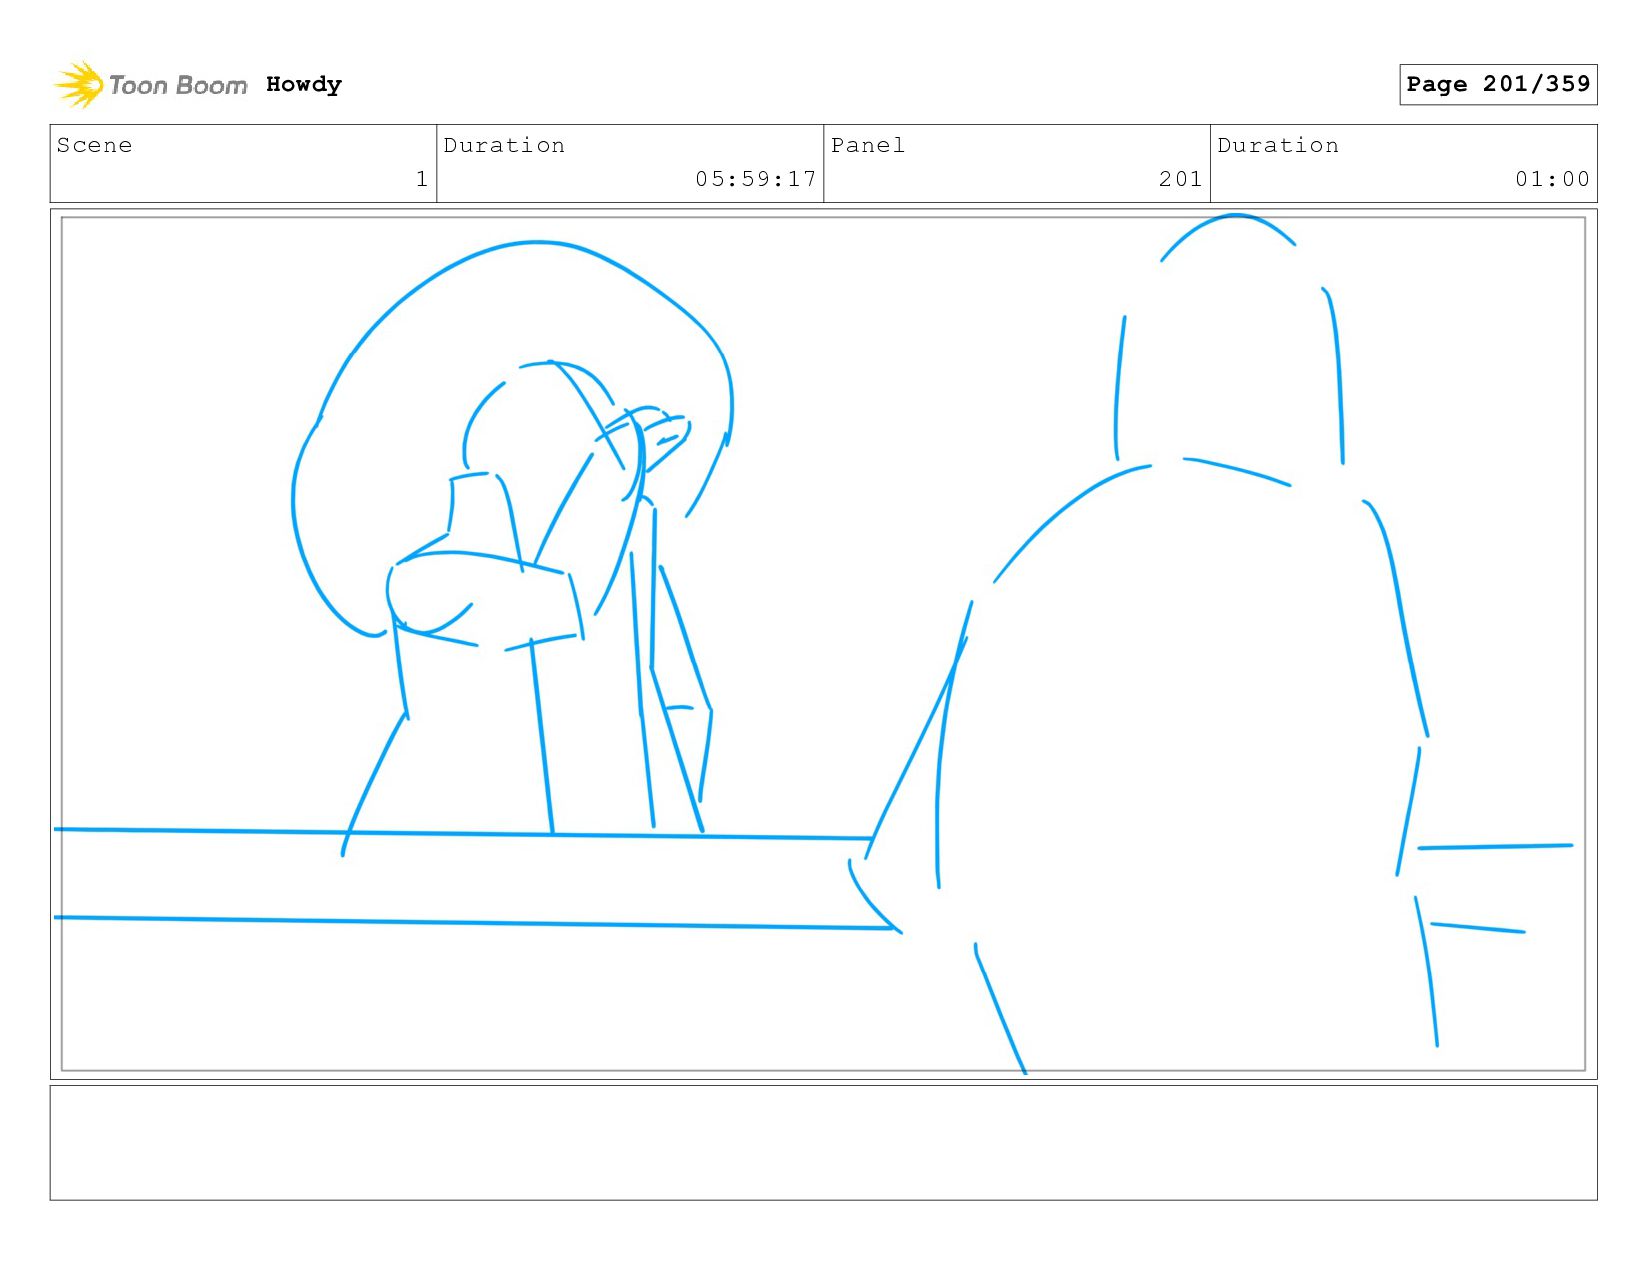Screen dimensions: 1650x1275
Task: Click the 'Page 201/359' page indicator
Action: 1498,84
